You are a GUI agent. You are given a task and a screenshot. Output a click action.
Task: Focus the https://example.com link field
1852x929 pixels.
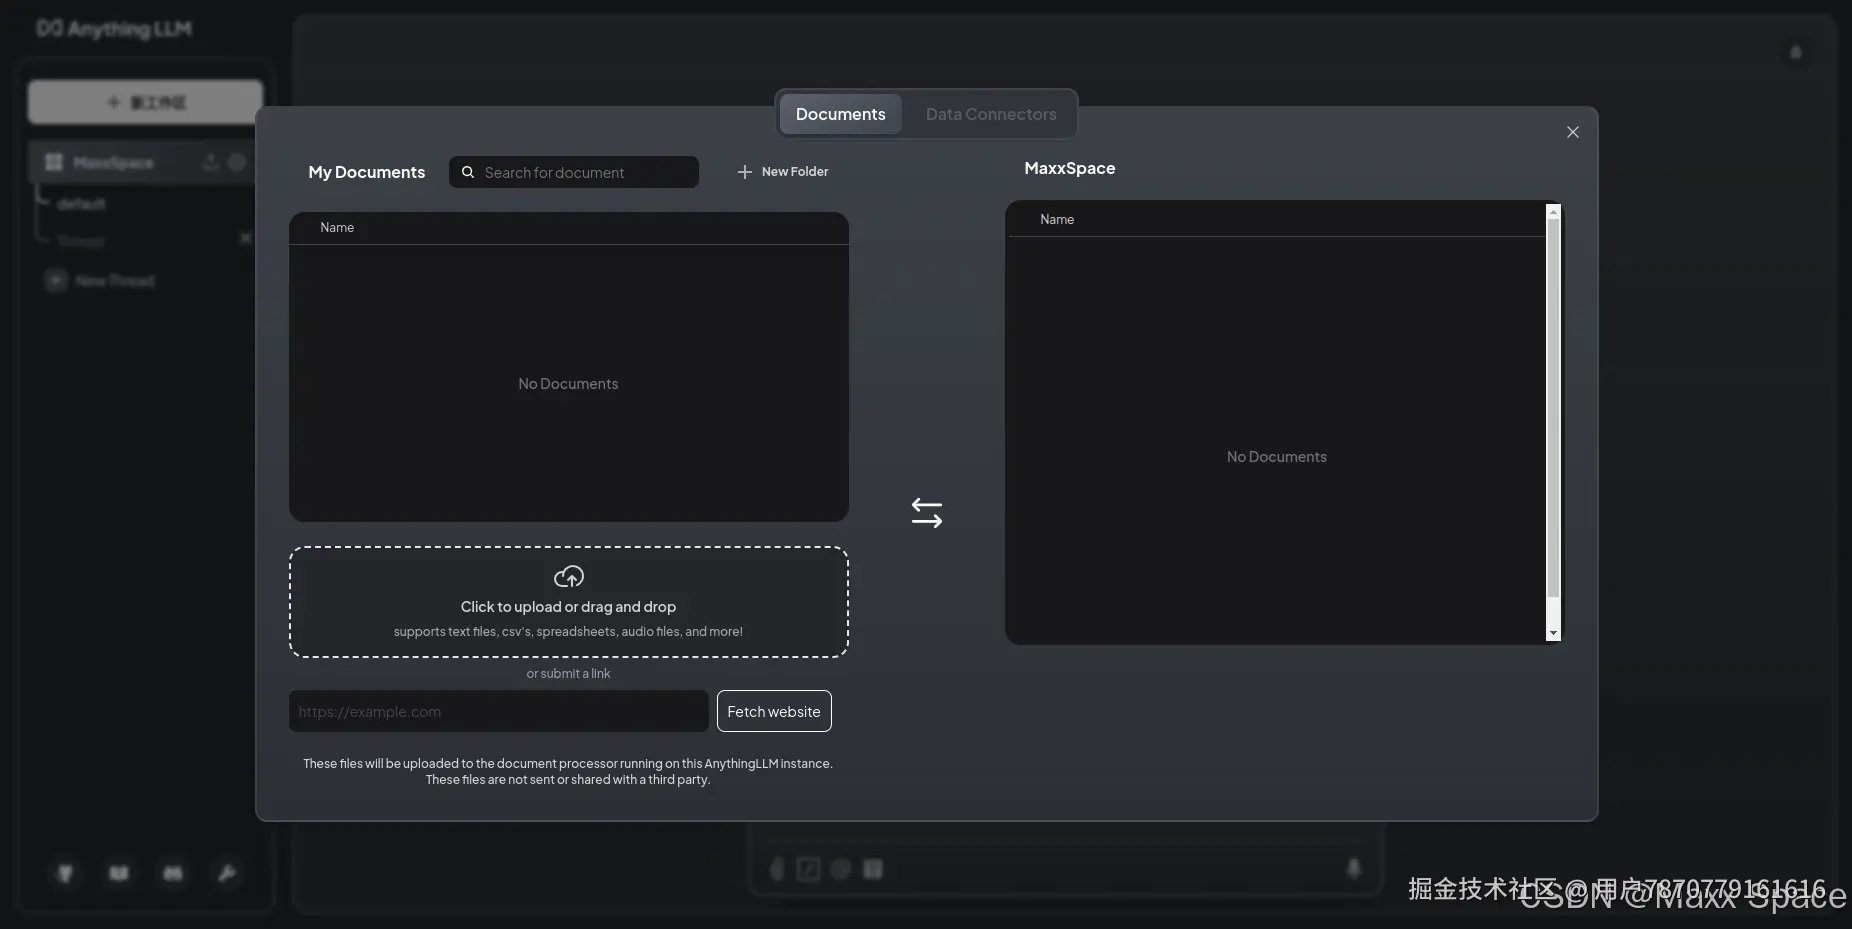pyautogui.click(x=499, y=711)
